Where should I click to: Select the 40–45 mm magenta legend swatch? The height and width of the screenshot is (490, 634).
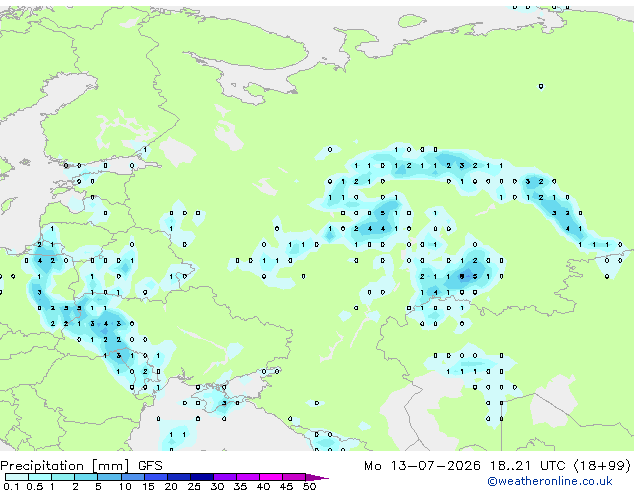tap(271, 477)
